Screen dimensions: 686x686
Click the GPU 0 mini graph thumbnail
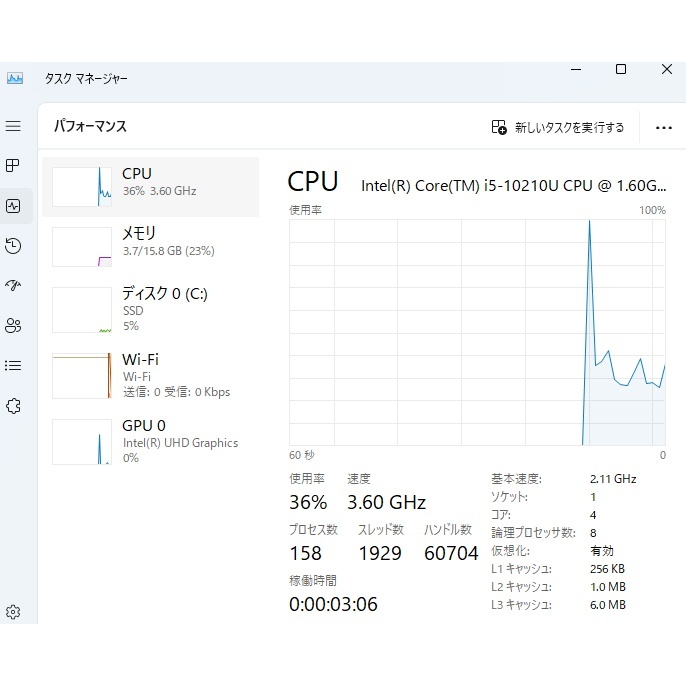tap(82, 442)
